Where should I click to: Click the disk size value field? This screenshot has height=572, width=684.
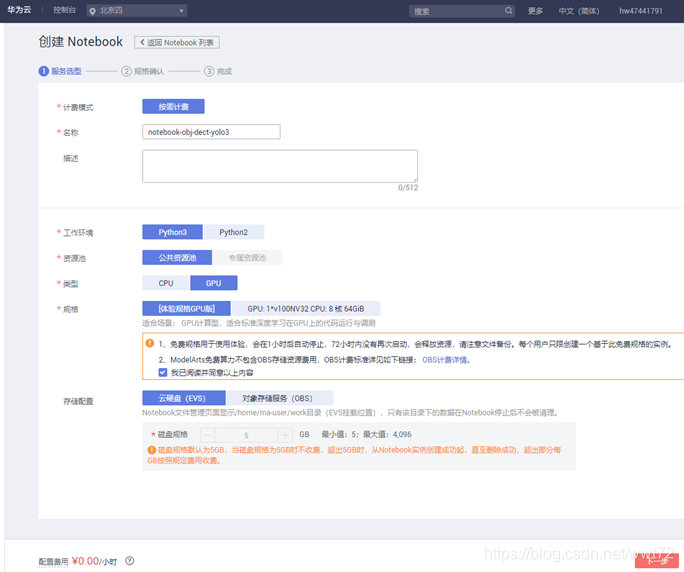pos(246,435)
